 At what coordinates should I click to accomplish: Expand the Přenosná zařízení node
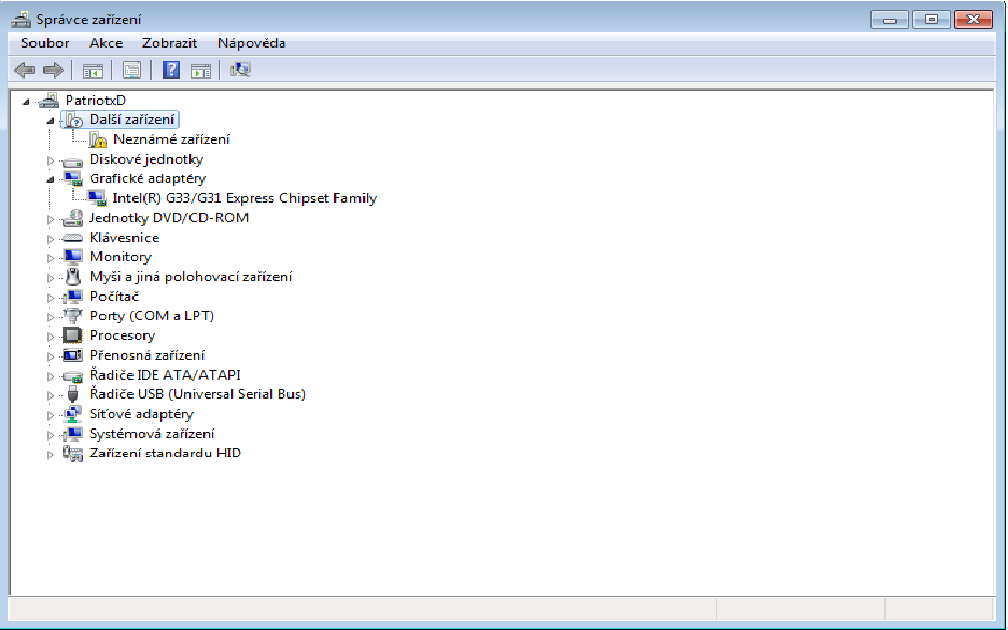[x=50, y=356]
